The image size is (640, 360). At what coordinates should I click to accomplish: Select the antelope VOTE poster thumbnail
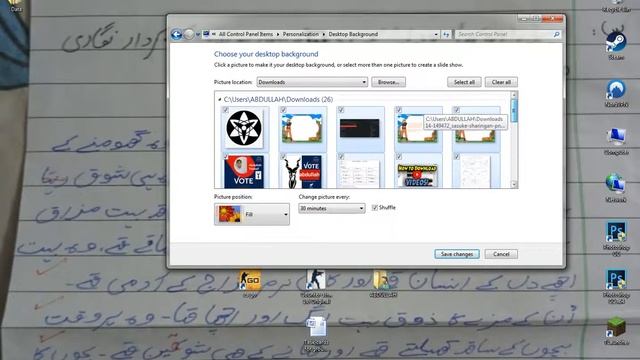pyautogui.click(x=302, y=171)
